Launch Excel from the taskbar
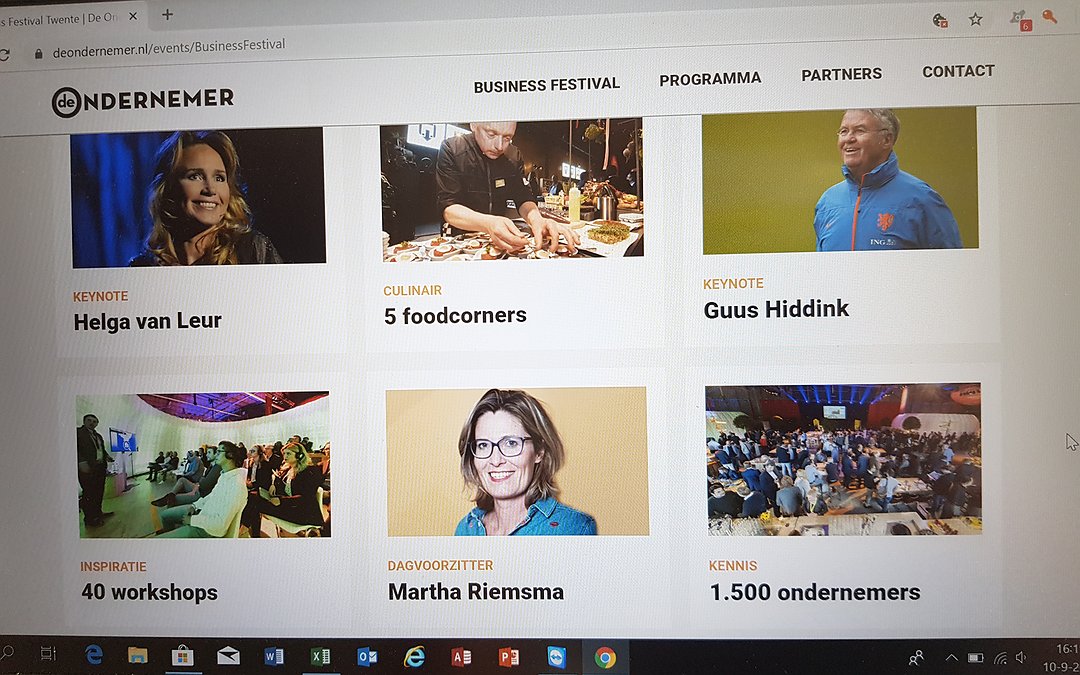 pos(320,657)
